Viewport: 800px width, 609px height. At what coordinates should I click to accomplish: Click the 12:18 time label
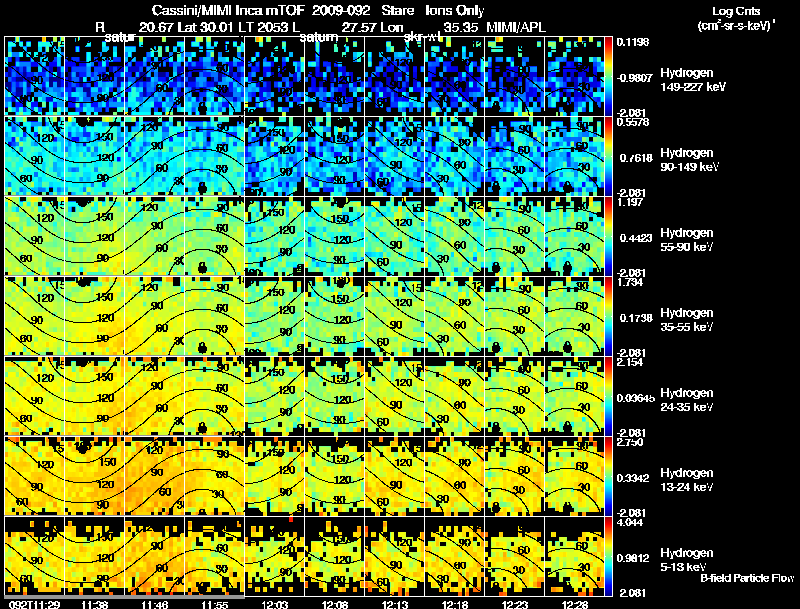[x=455, y=604]
